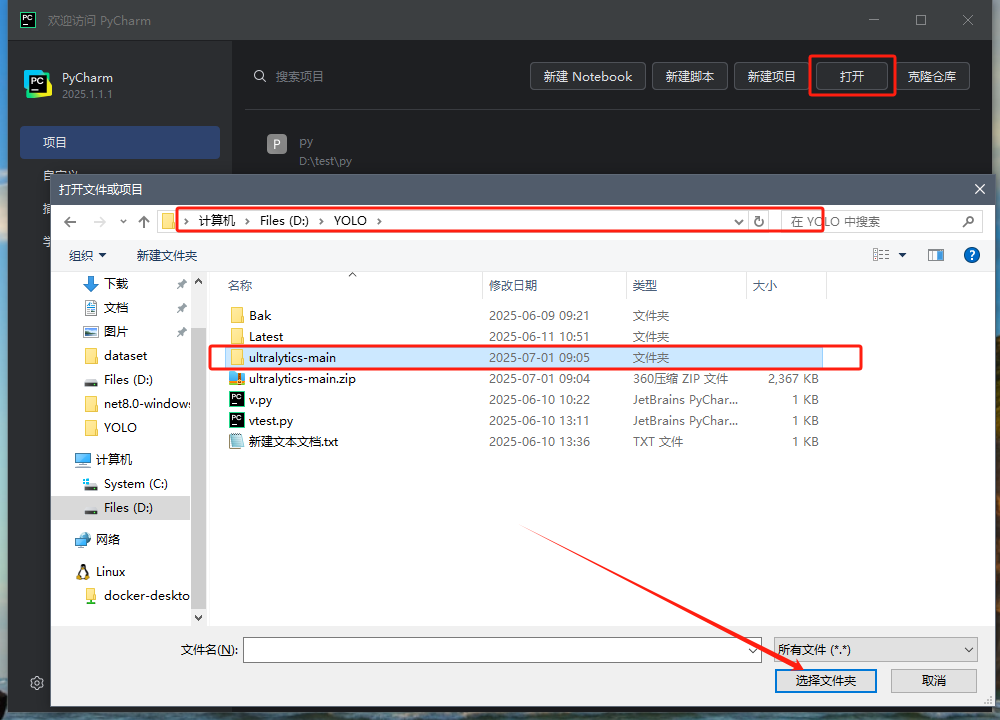Sort by 大小 column header
1000x720 pixels.
coord(764,286)
